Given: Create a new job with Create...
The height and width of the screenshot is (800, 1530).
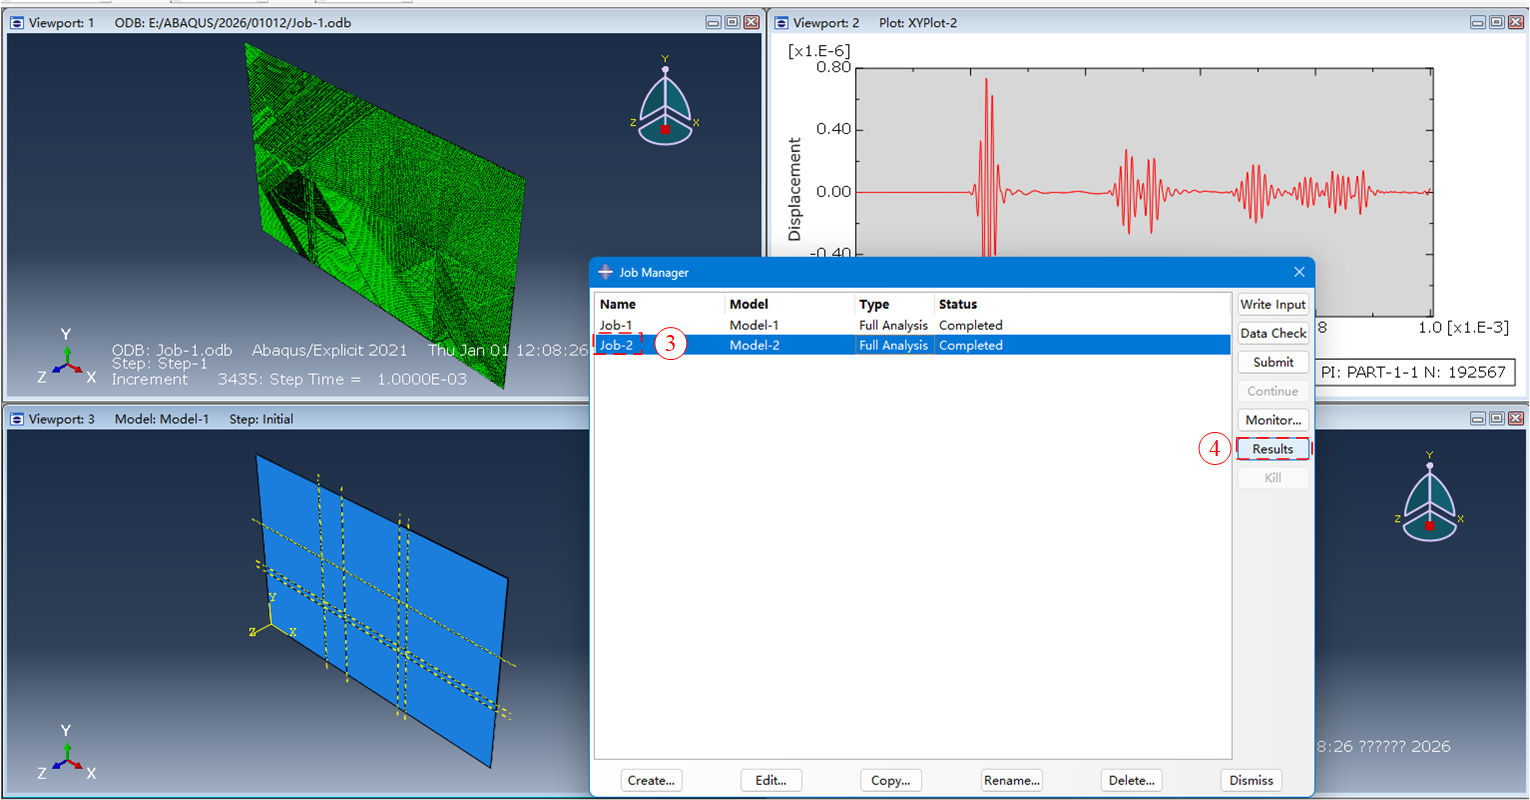Looking at the screenshot, I should [651, 781].
